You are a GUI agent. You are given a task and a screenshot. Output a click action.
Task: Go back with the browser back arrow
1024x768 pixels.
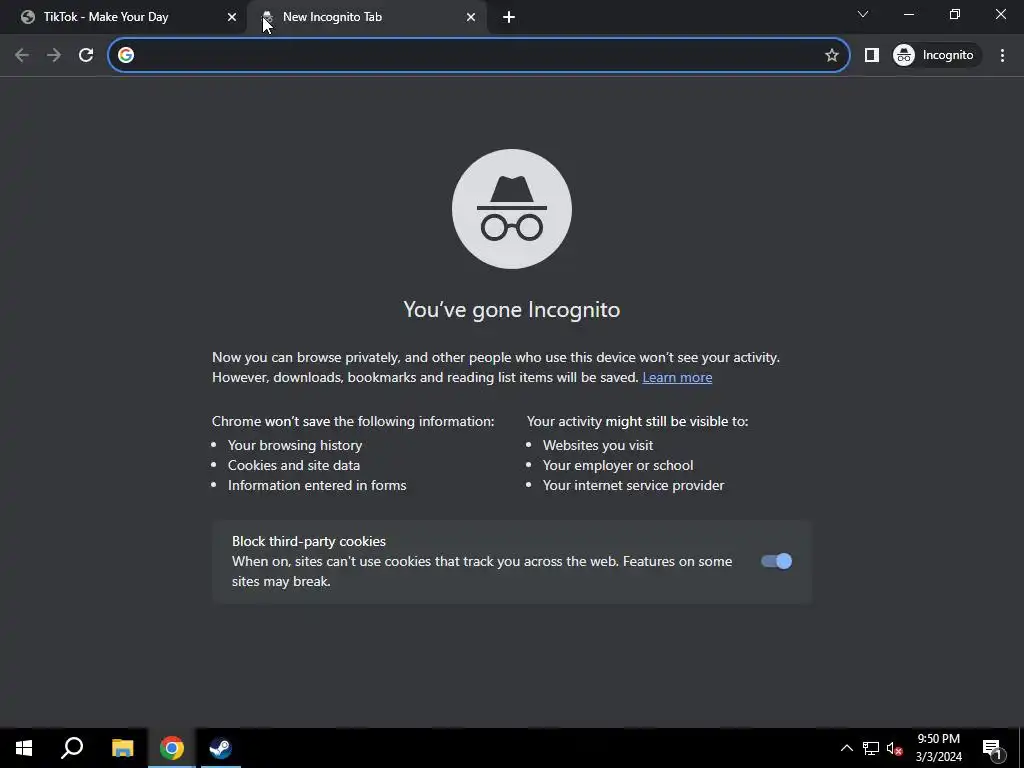click(x=22, y=55)
